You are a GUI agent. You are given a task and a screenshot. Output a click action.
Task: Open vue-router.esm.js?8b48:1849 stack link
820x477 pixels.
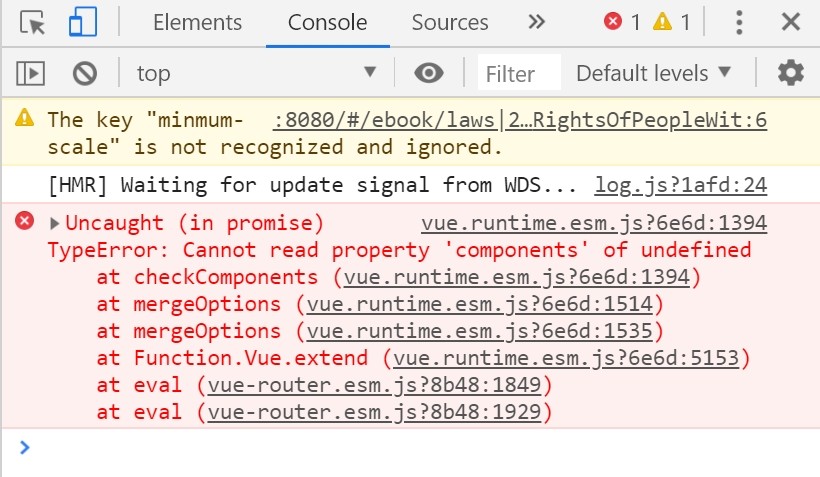coord(380,385)
